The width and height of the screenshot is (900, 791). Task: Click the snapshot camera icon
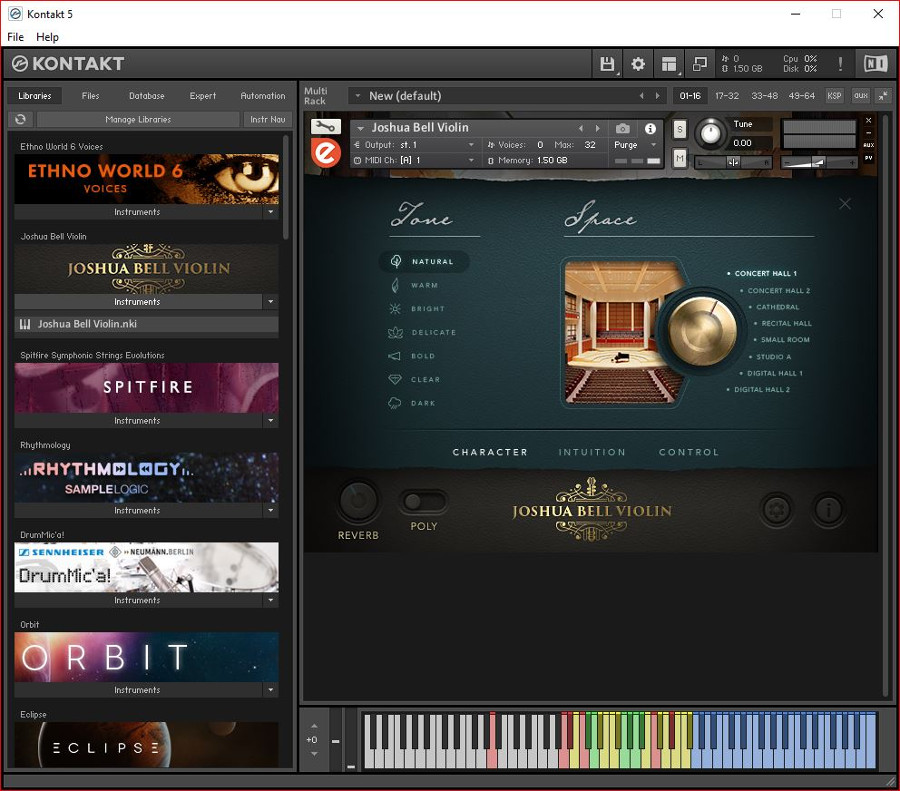[623, 129]
